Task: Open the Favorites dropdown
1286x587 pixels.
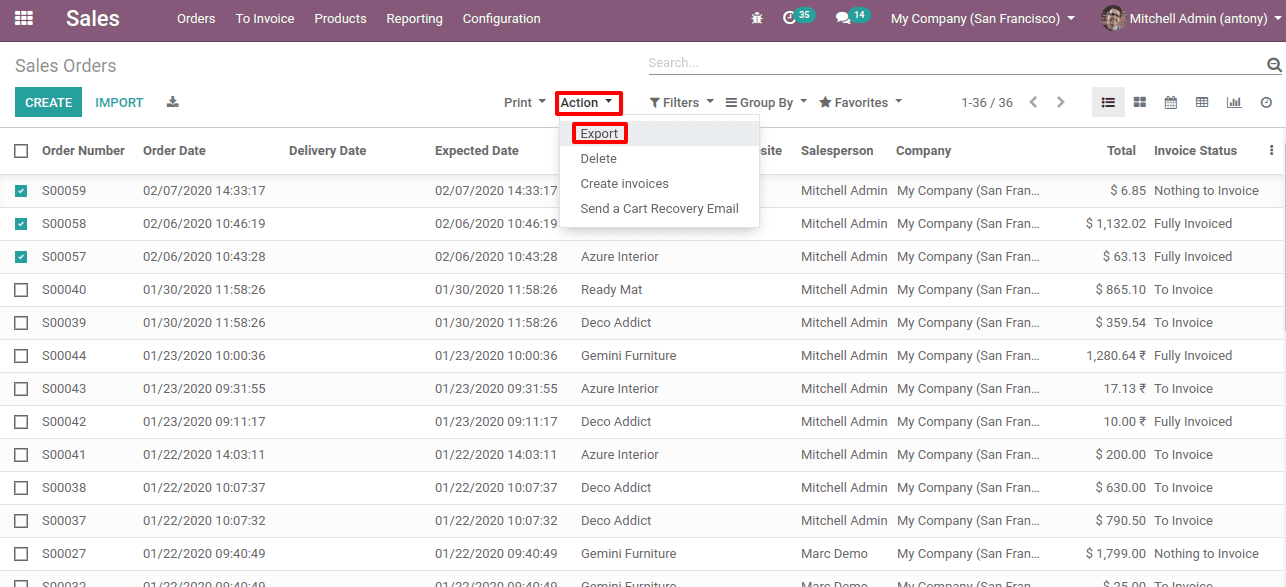Action: coord(860,102)
